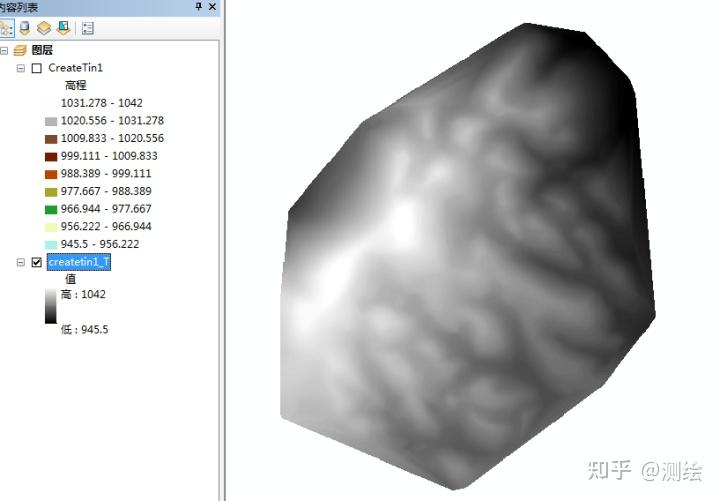This screenshot has height=501, width=720.
Task: Click the 956.222 - 966.944 class label
Action: (x=106, y=226)
